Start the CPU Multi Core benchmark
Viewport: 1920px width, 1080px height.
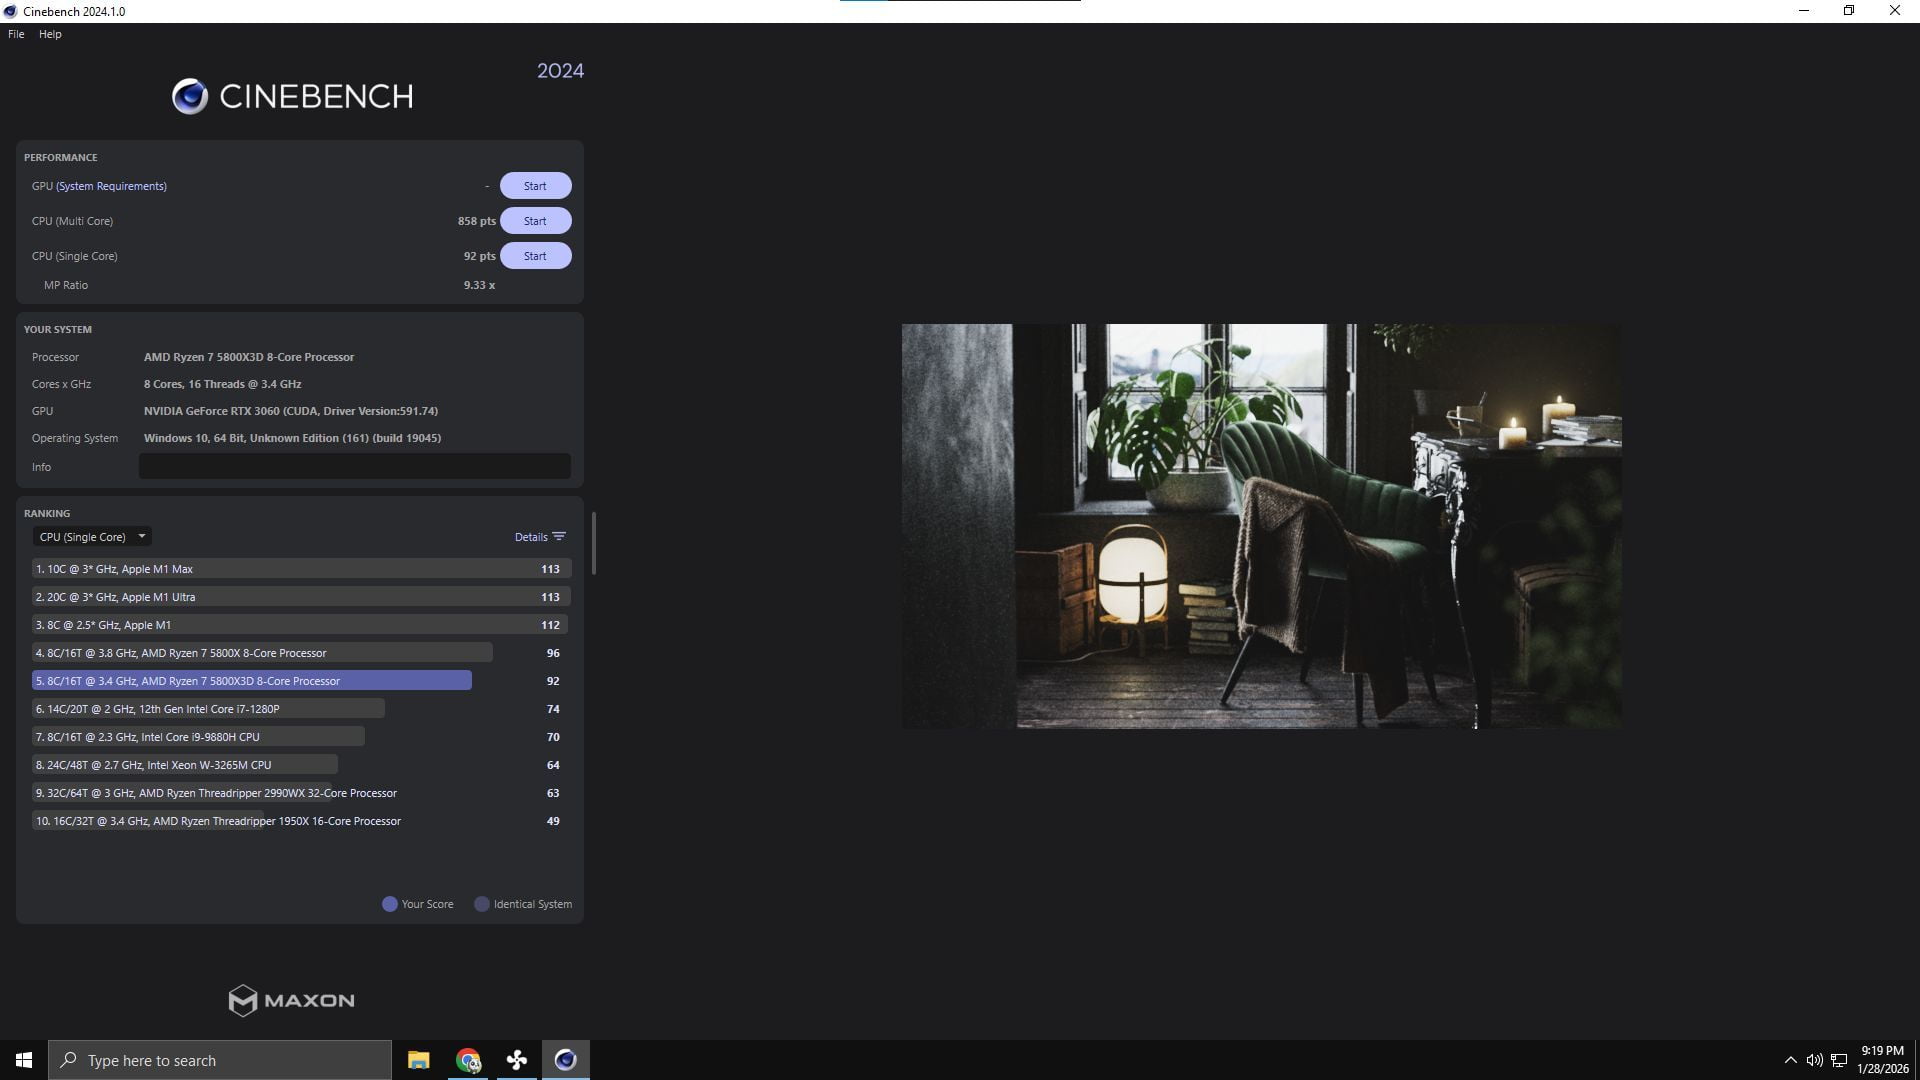pos(535,221)
